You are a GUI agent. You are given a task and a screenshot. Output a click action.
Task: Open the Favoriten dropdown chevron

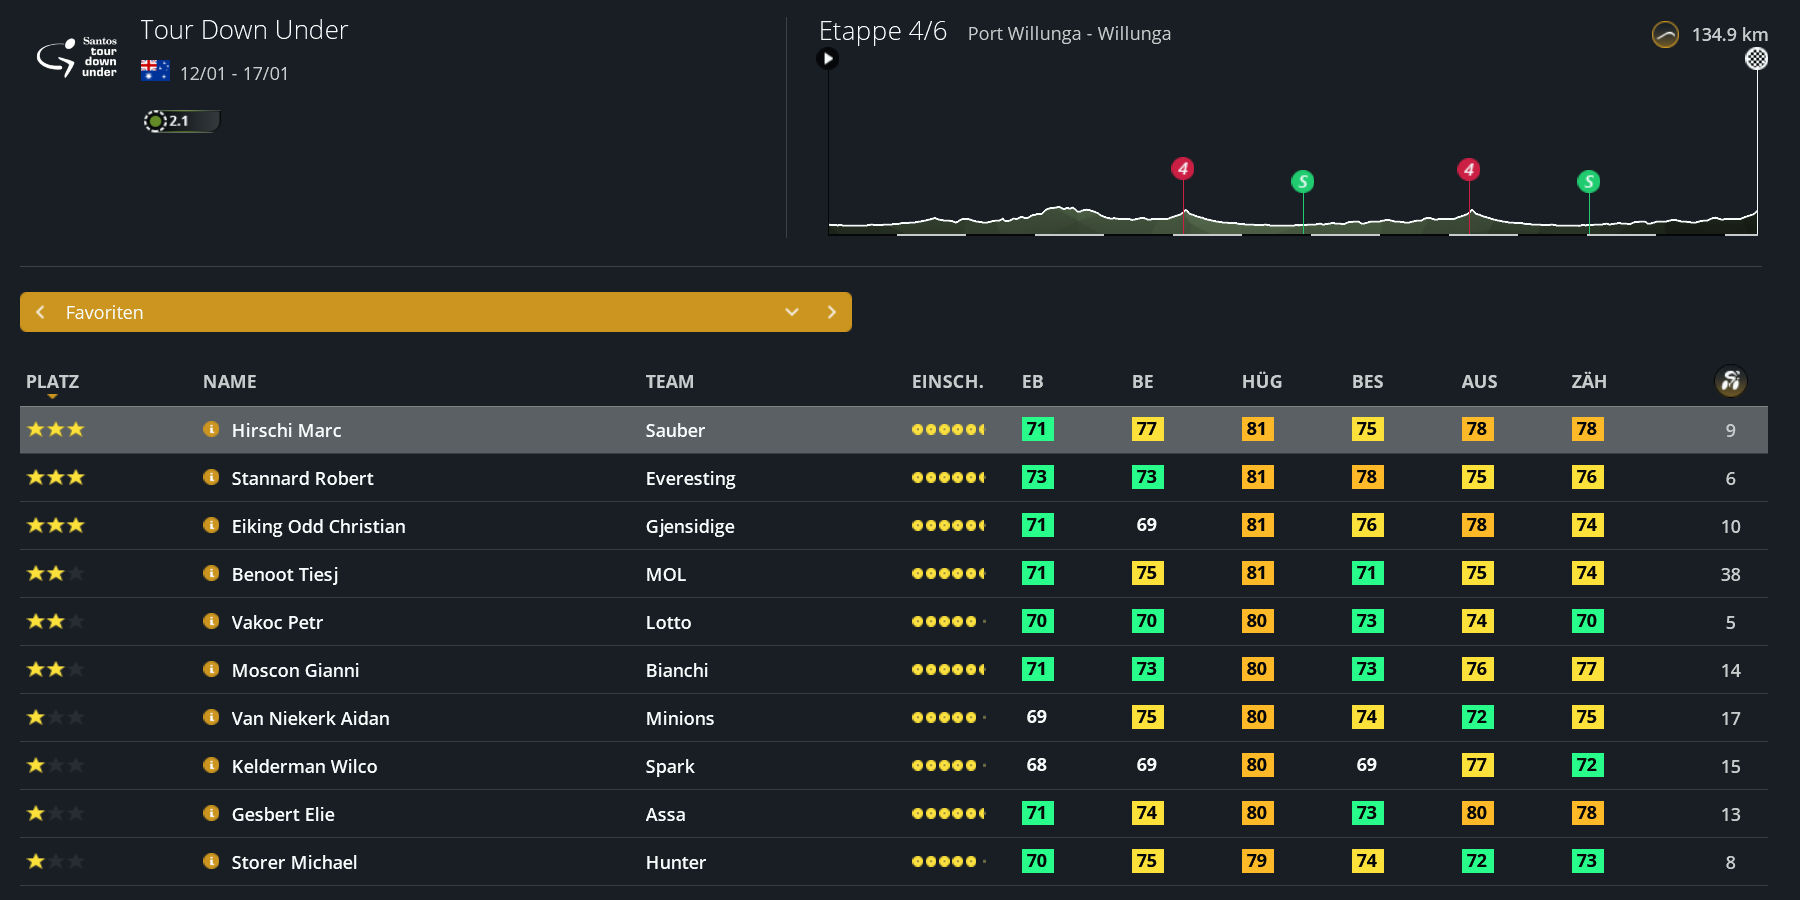(x=792, y=312)
